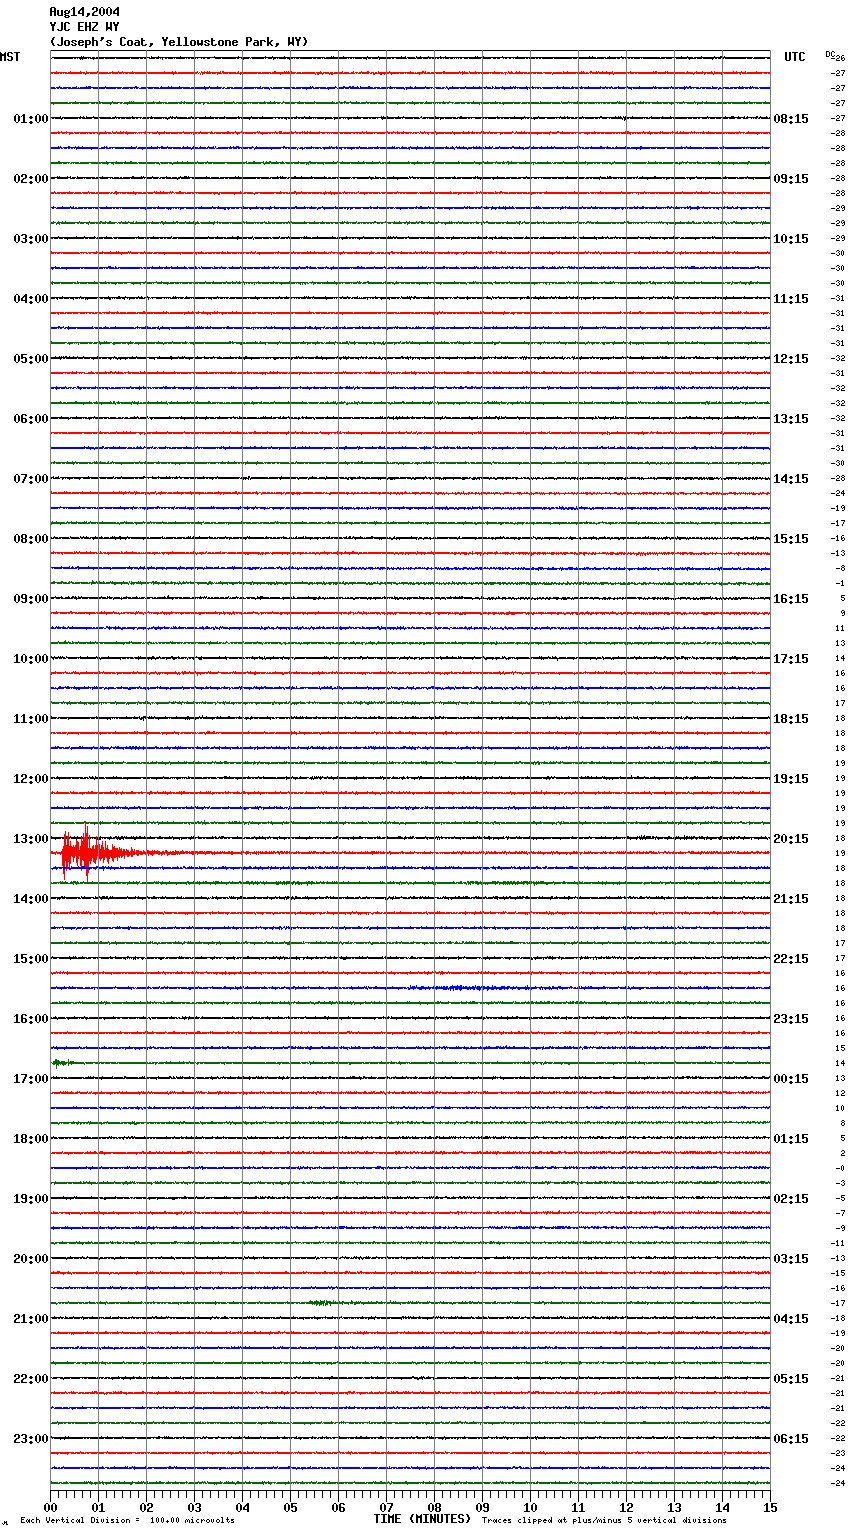
Task: Click the 23:00 MST time label
Action: pyautogui.click(x=31, y=1439)
